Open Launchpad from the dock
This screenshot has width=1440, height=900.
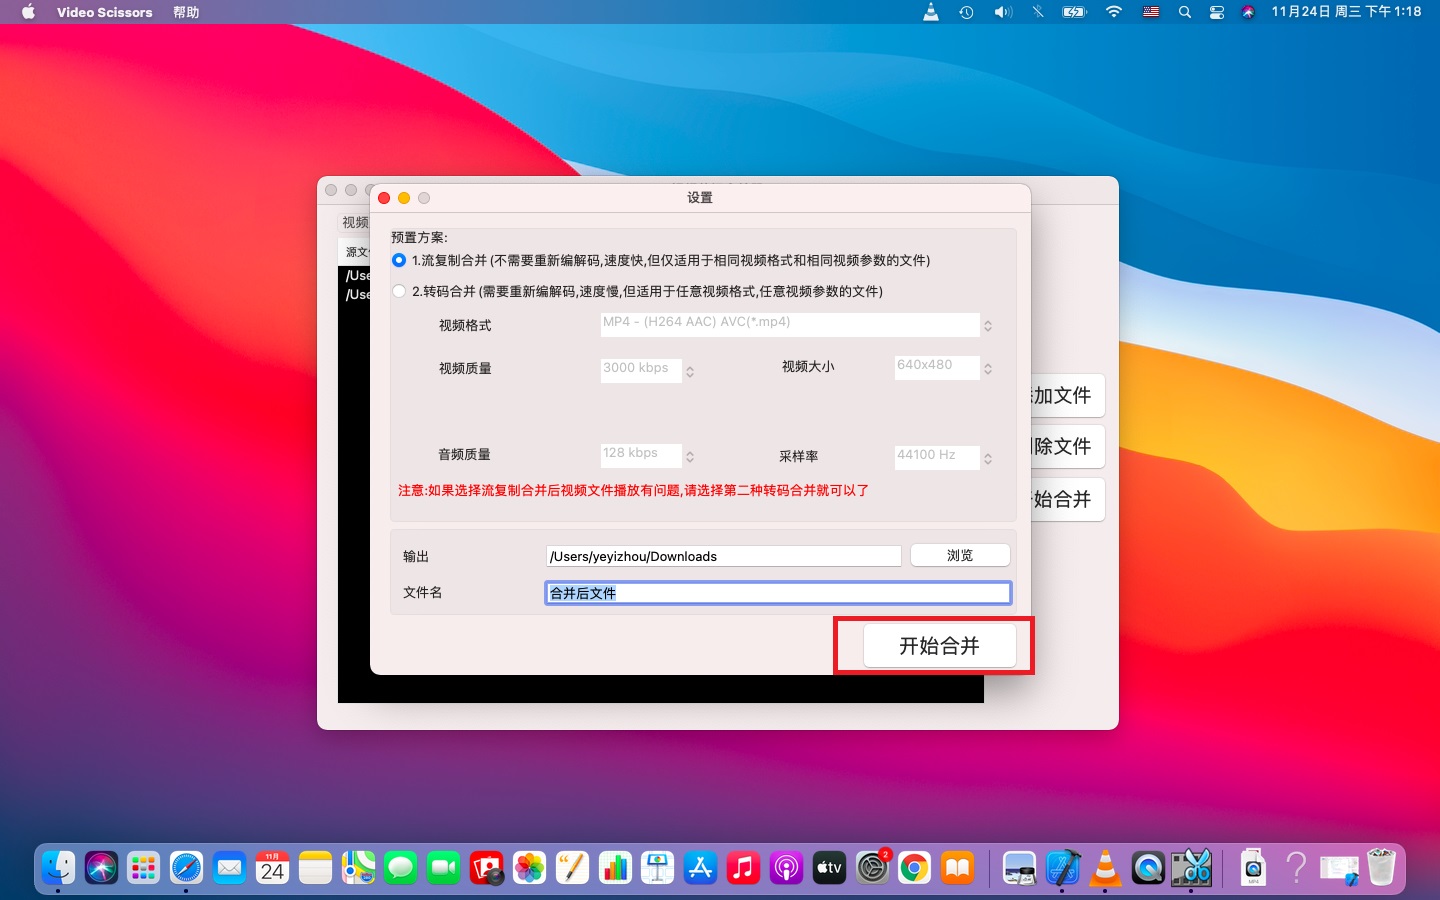tap(144, 868)
